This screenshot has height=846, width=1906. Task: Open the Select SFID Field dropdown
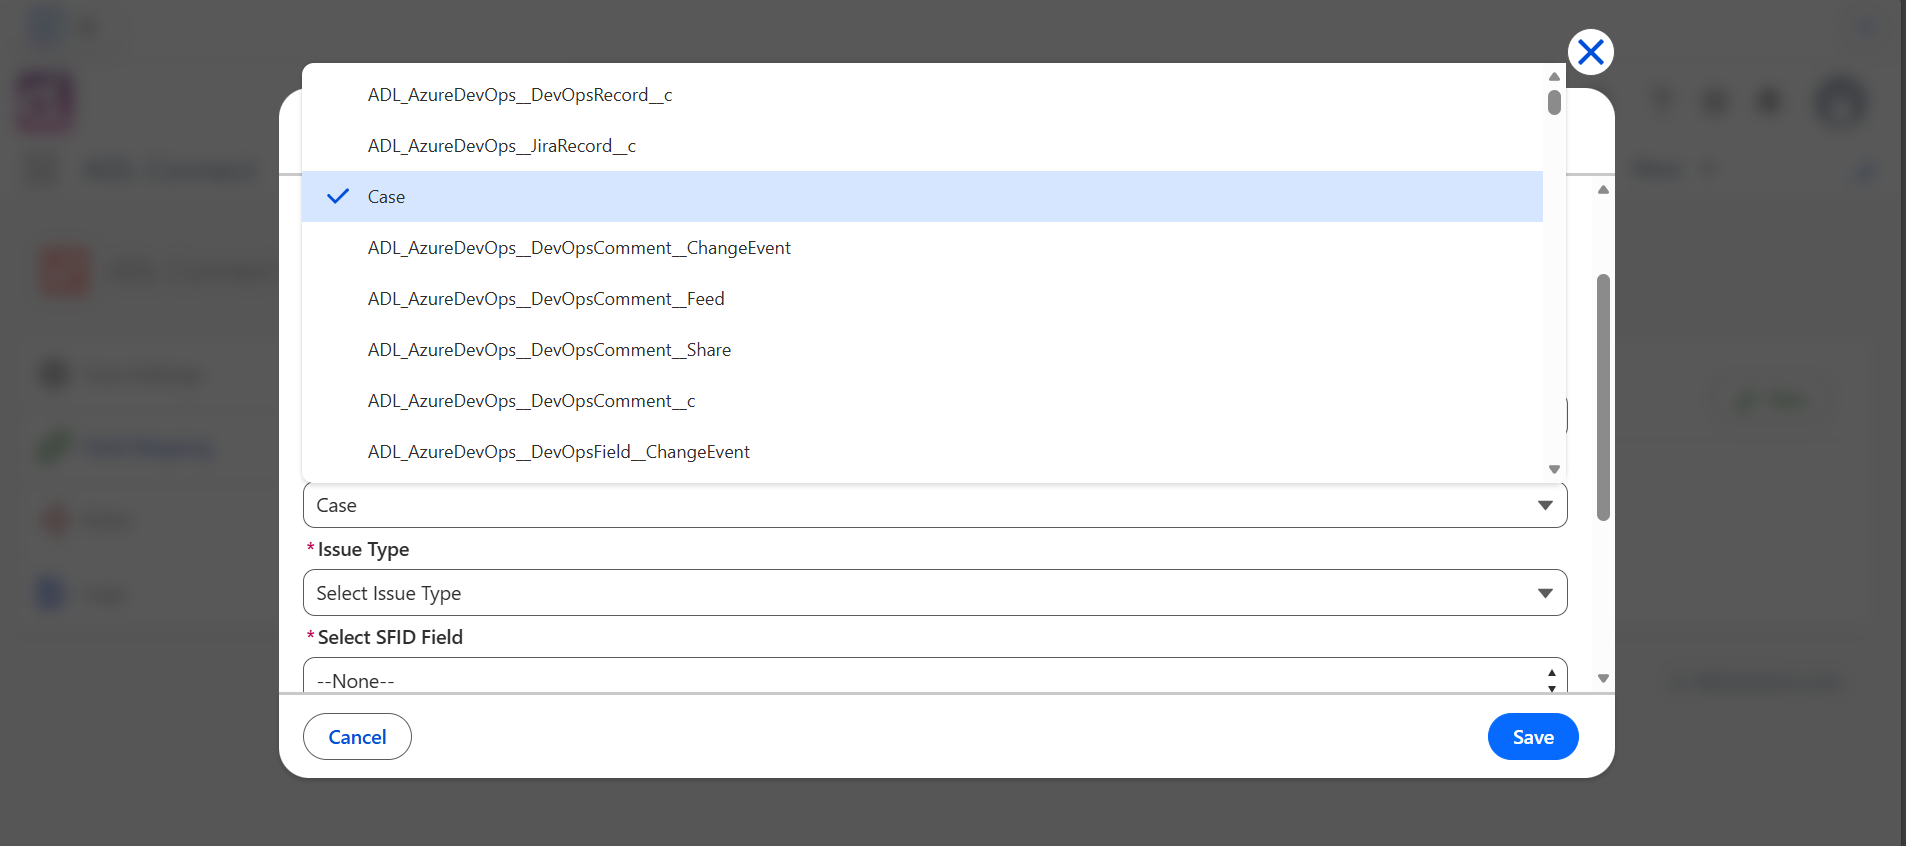935,676
